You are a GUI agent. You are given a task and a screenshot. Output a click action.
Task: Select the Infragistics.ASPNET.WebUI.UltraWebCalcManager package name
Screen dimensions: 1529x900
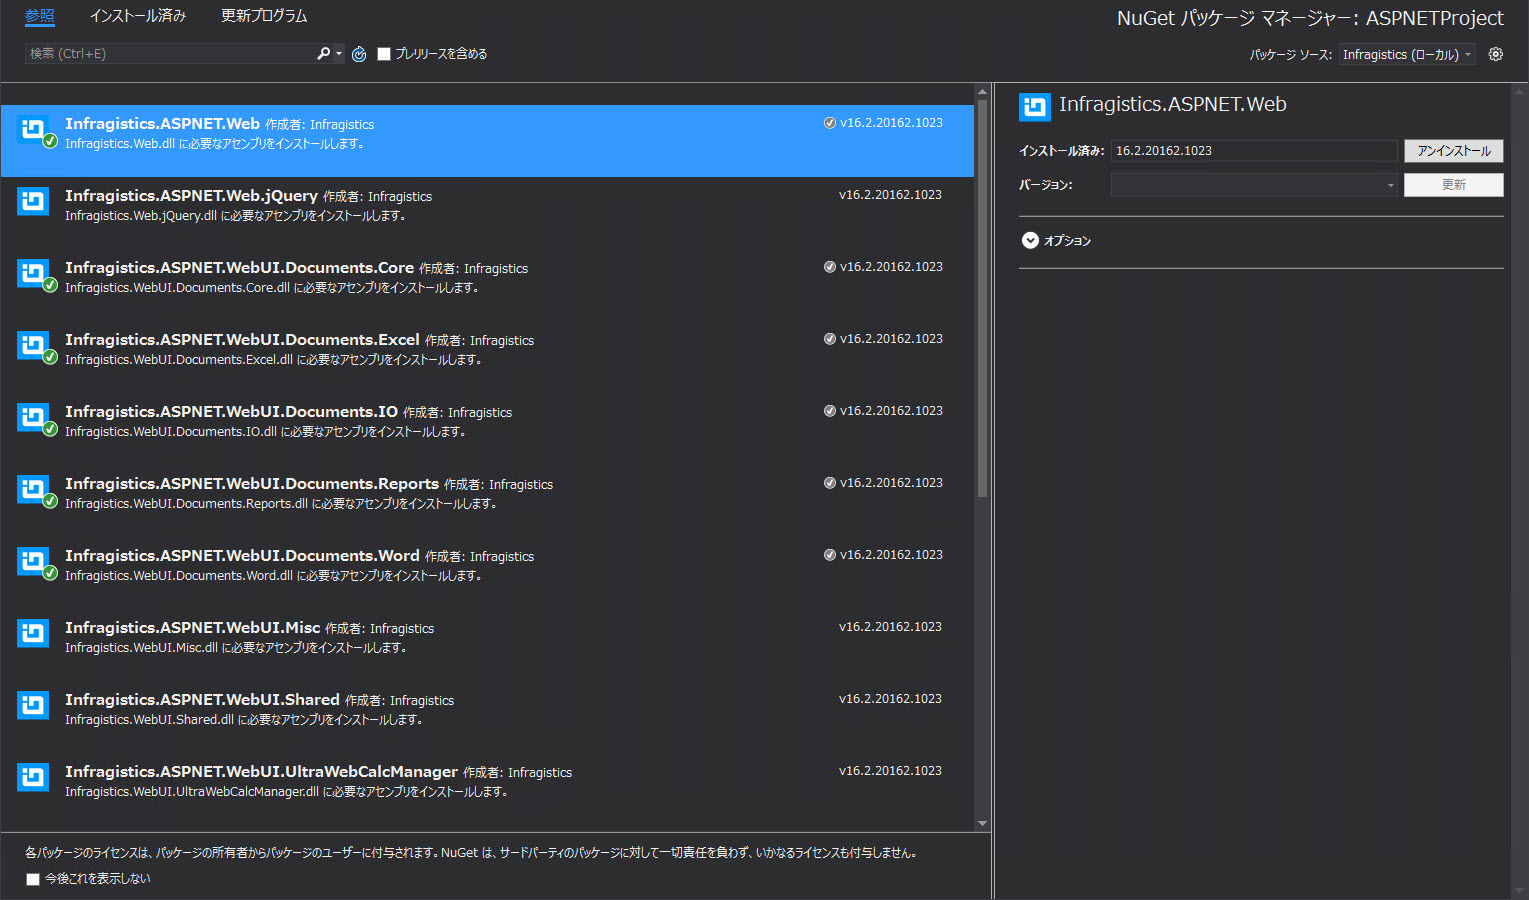tap(261, 771)
